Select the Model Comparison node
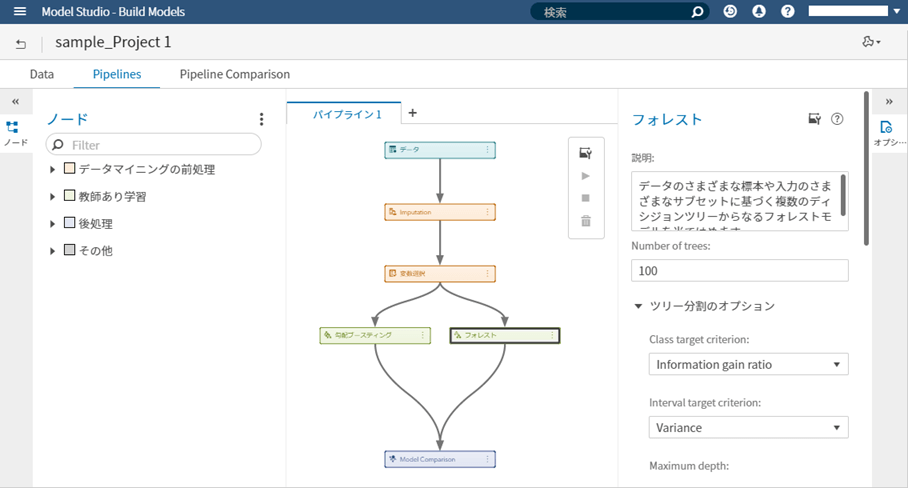The image size is (908, 488). pos(439,459)
